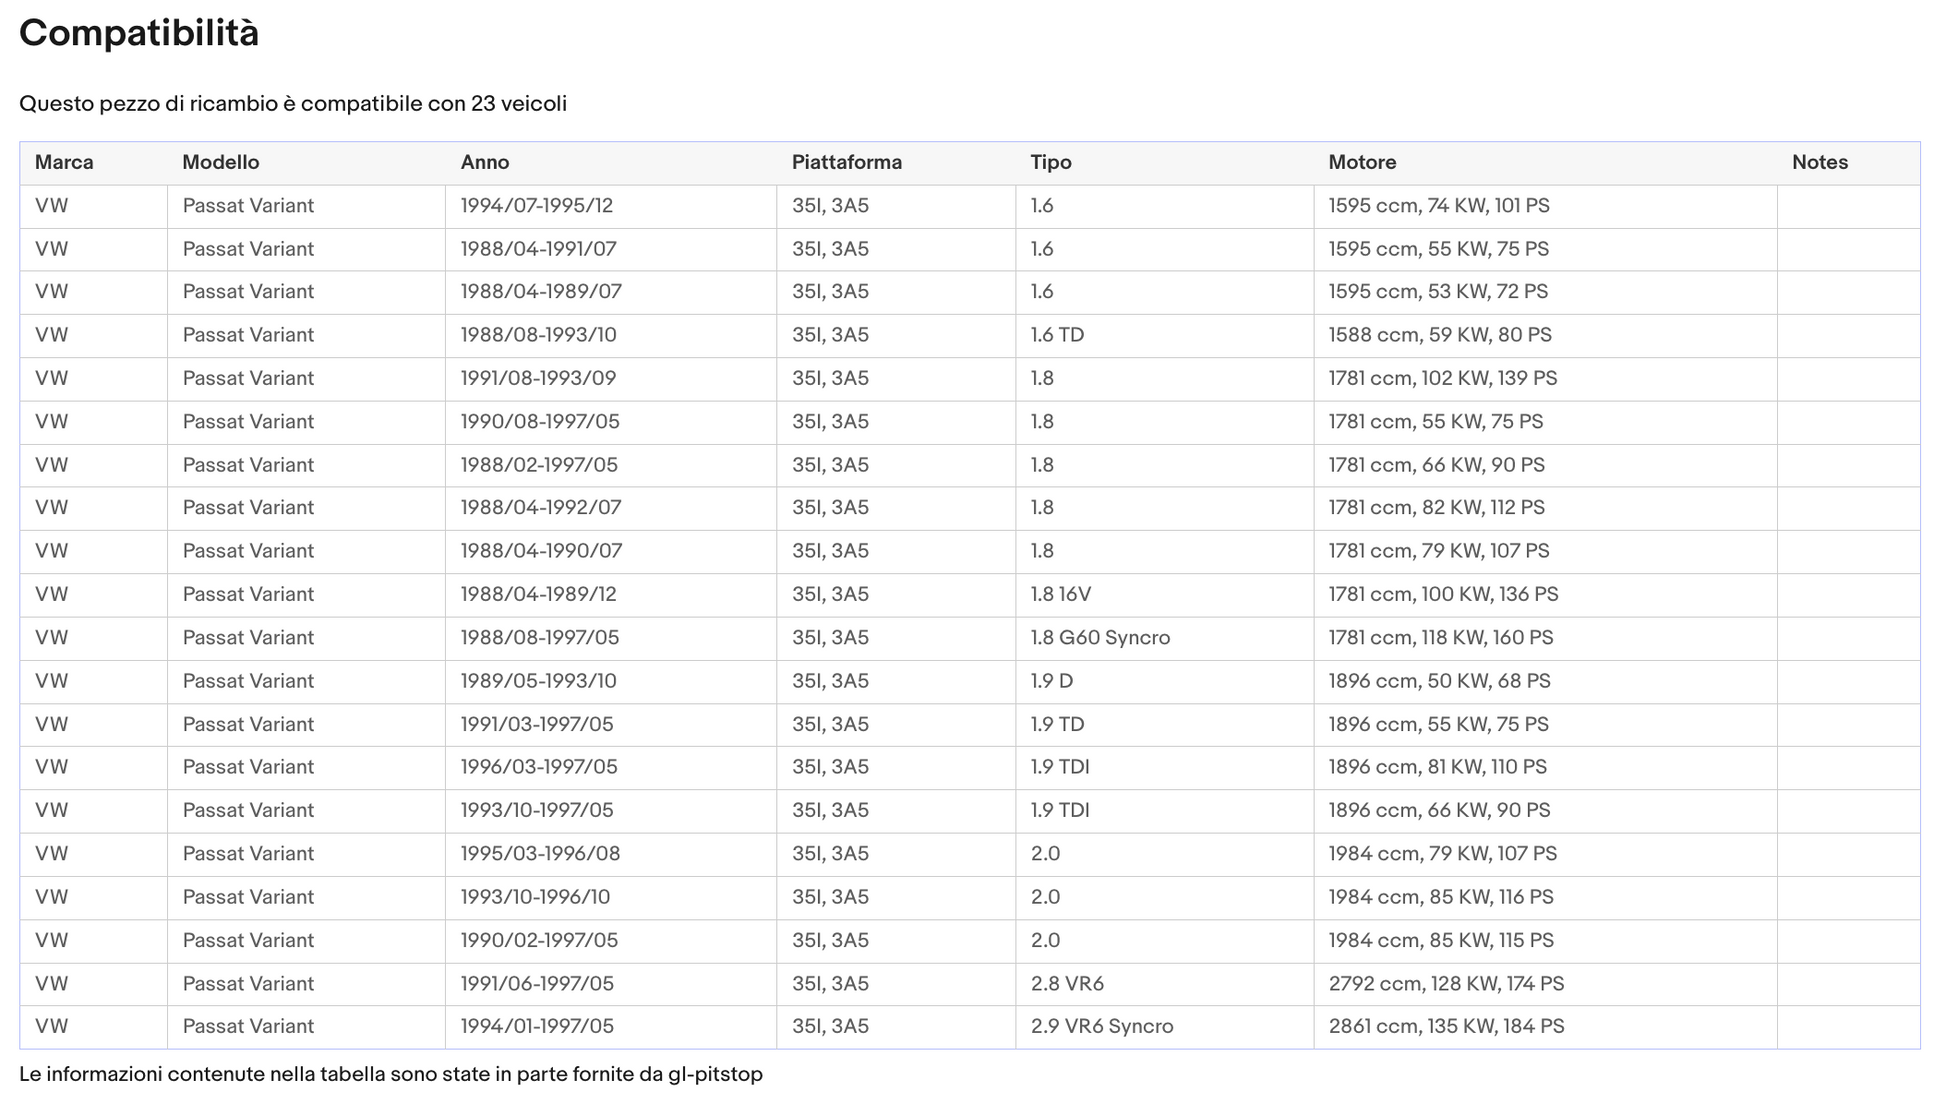Image resolution: width=1946 pixels, height=1104 pixels.
Task: Click engine cell 1588 ccm, 59 KW, 80 PS
Action: click(x=1439, y=335)
